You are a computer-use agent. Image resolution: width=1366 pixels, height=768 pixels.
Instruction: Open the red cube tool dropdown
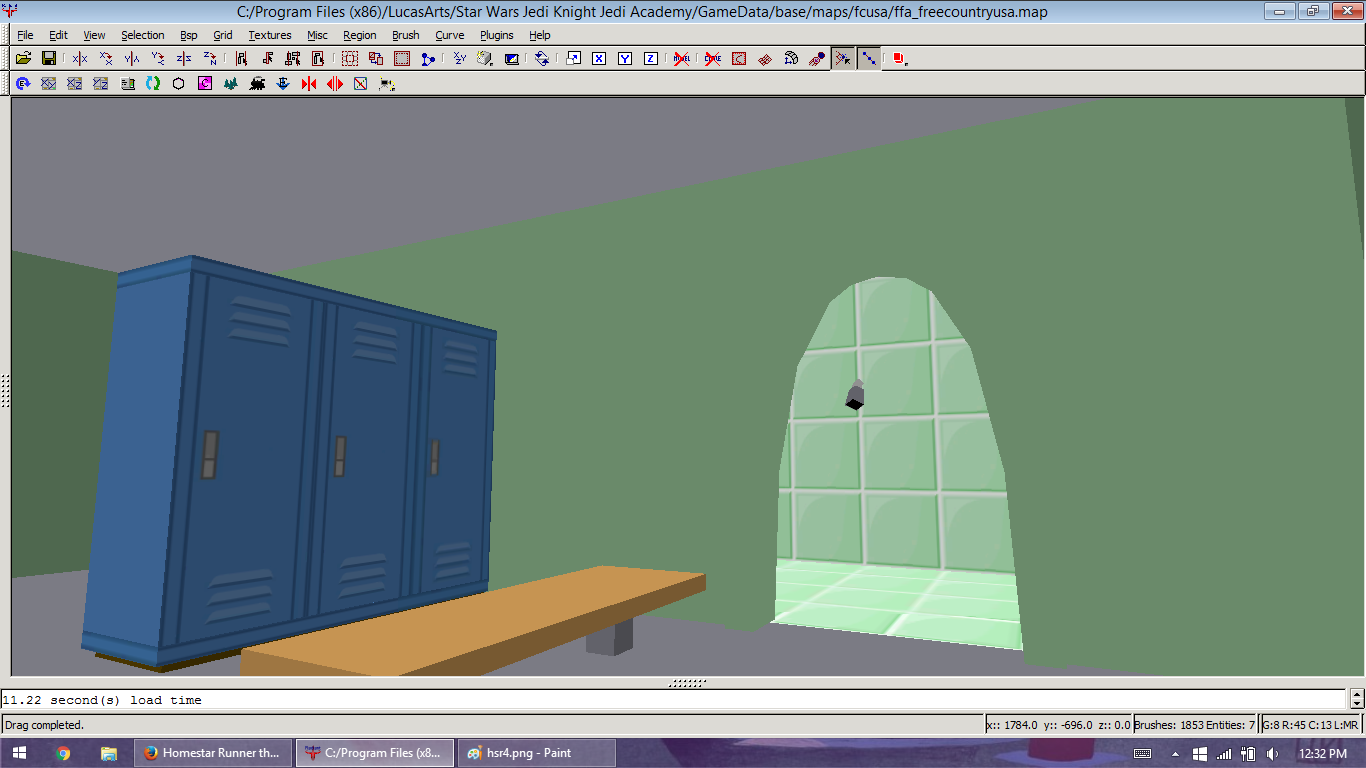pyautogui.click(x=900, y=59)
